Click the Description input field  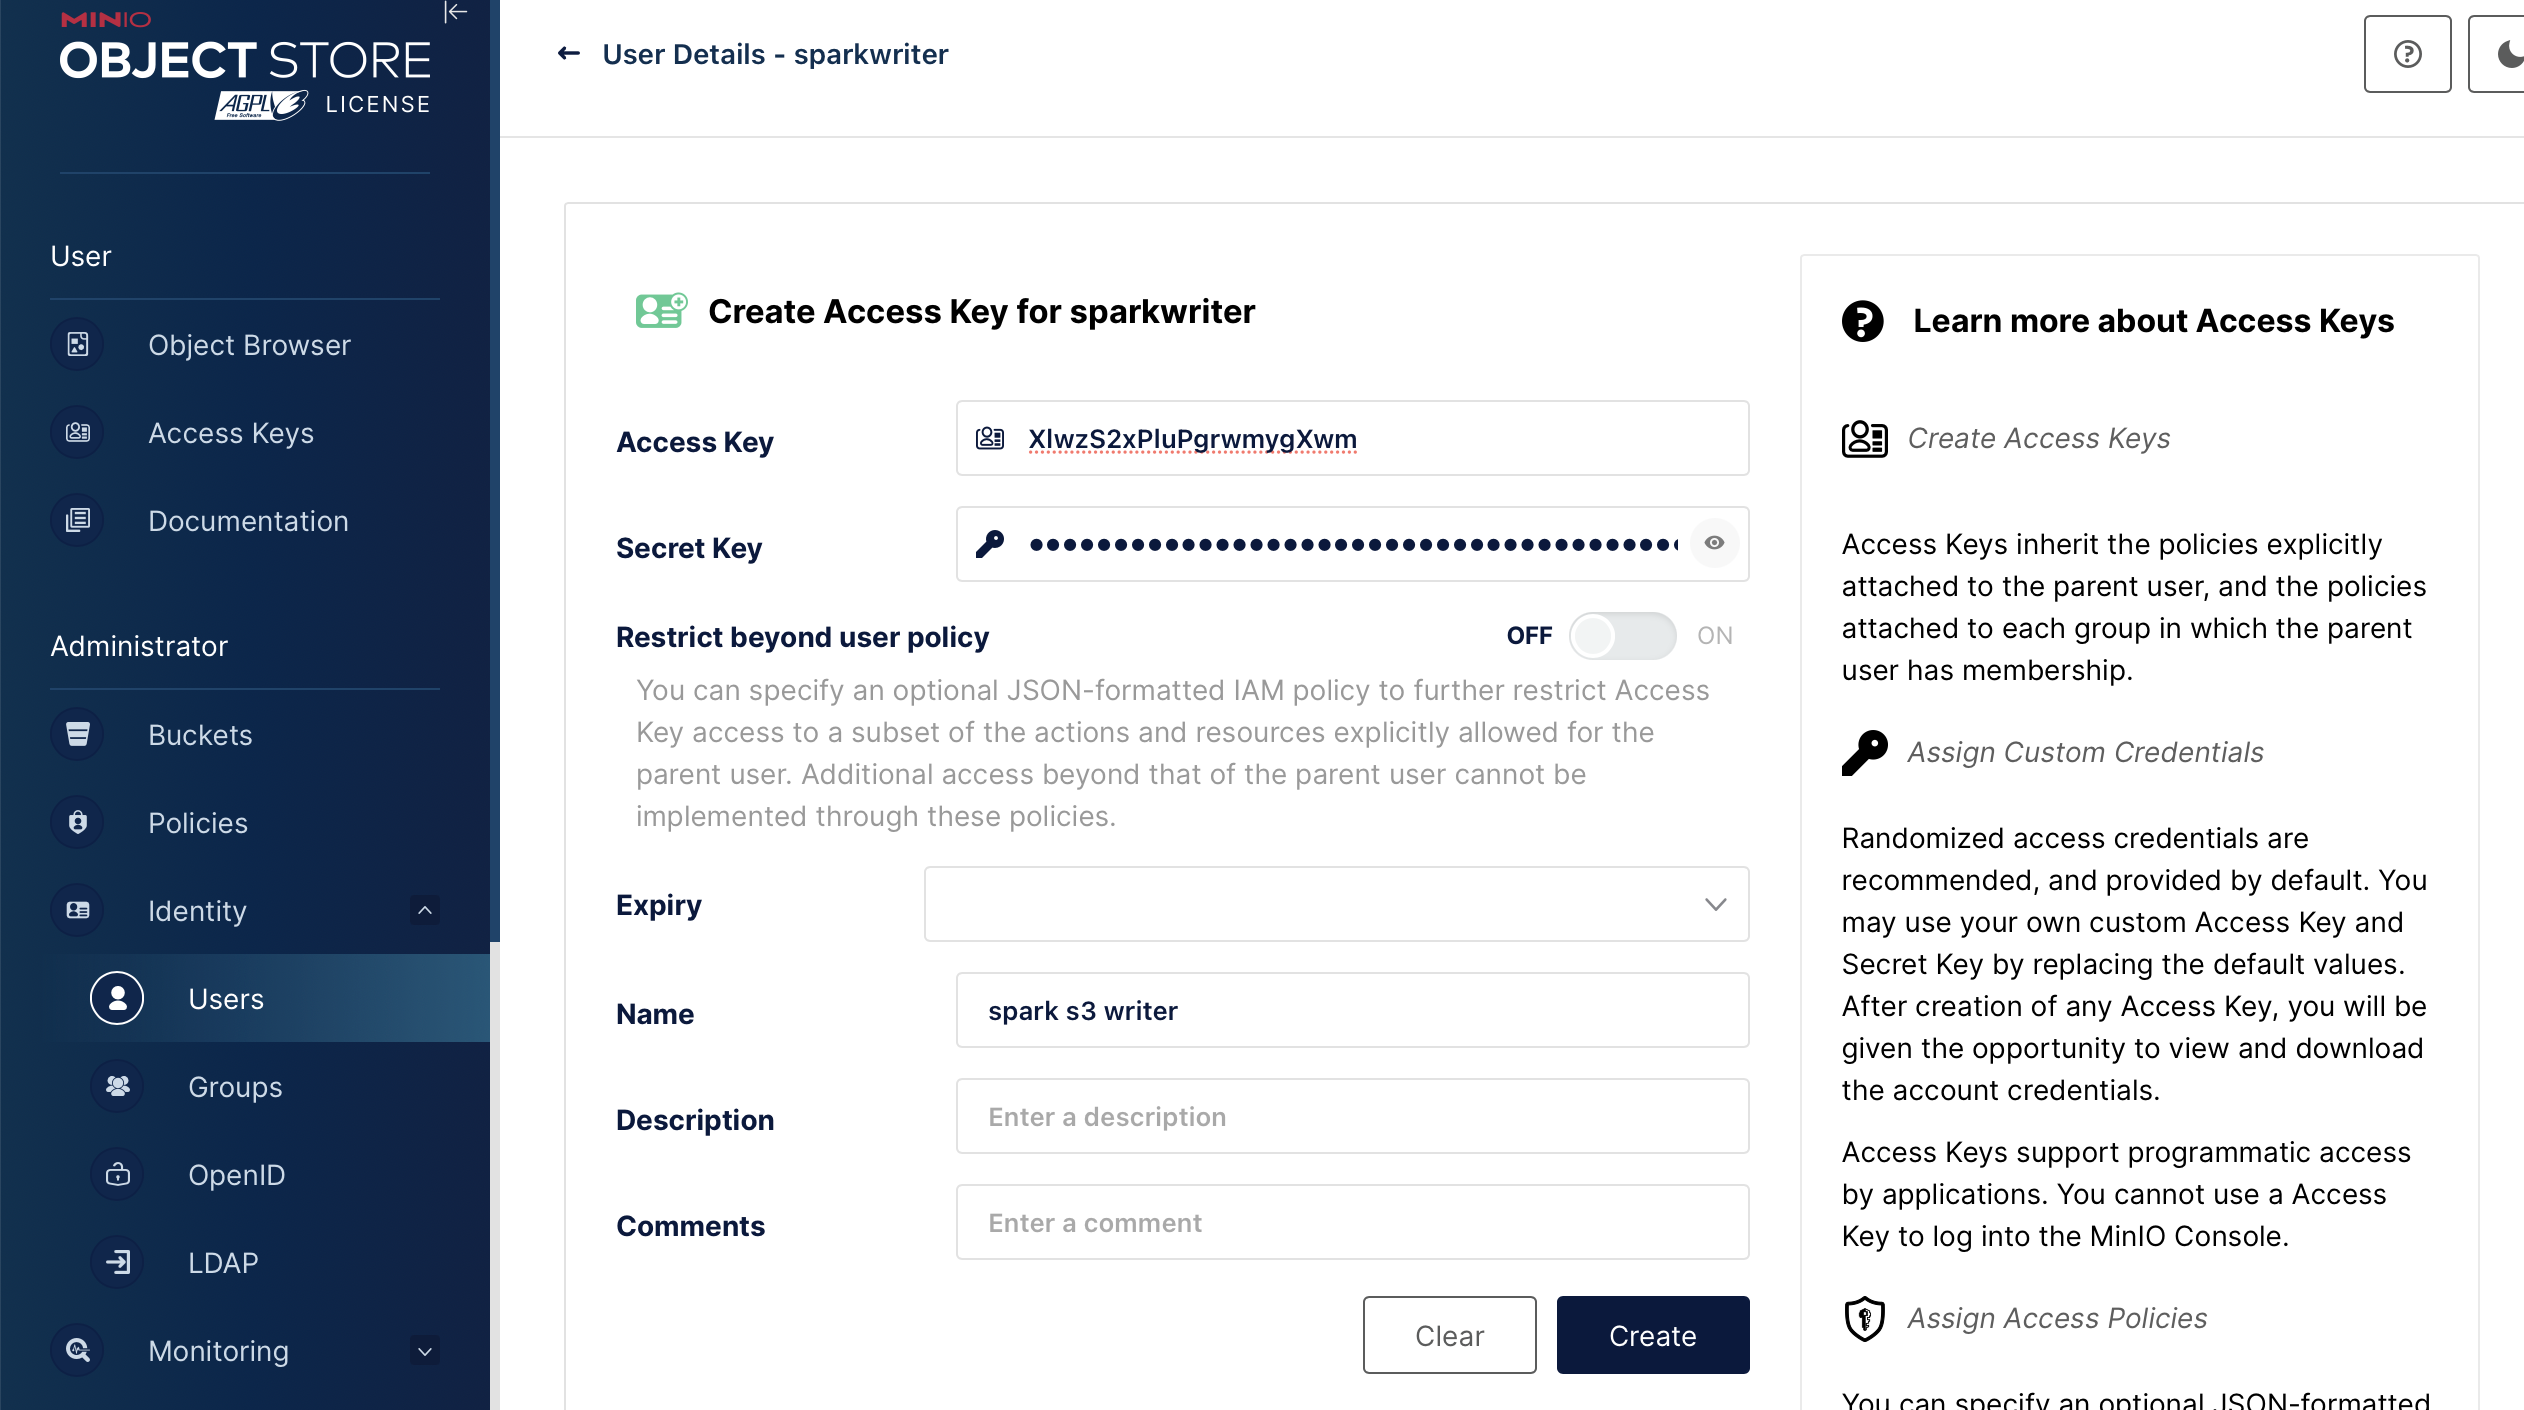click(x=1352, y=1115)
